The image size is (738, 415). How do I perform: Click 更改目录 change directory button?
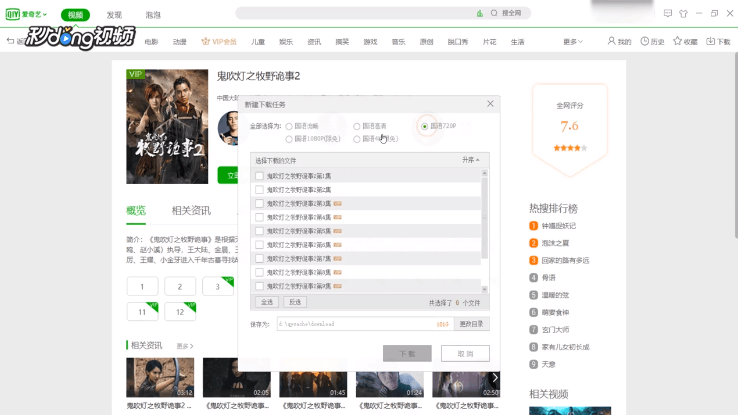[472, 324]
